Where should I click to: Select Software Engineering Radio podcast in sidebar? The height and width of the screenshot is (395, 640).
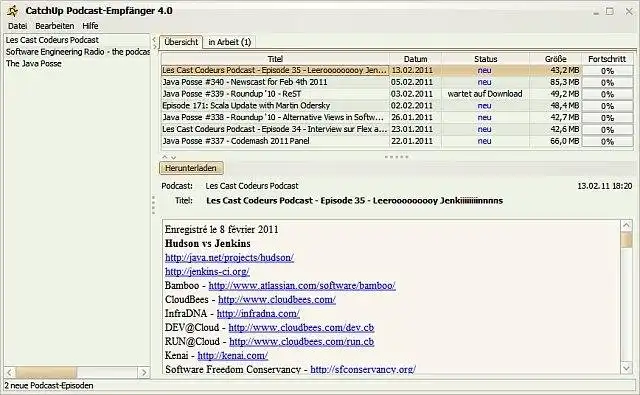78,52
